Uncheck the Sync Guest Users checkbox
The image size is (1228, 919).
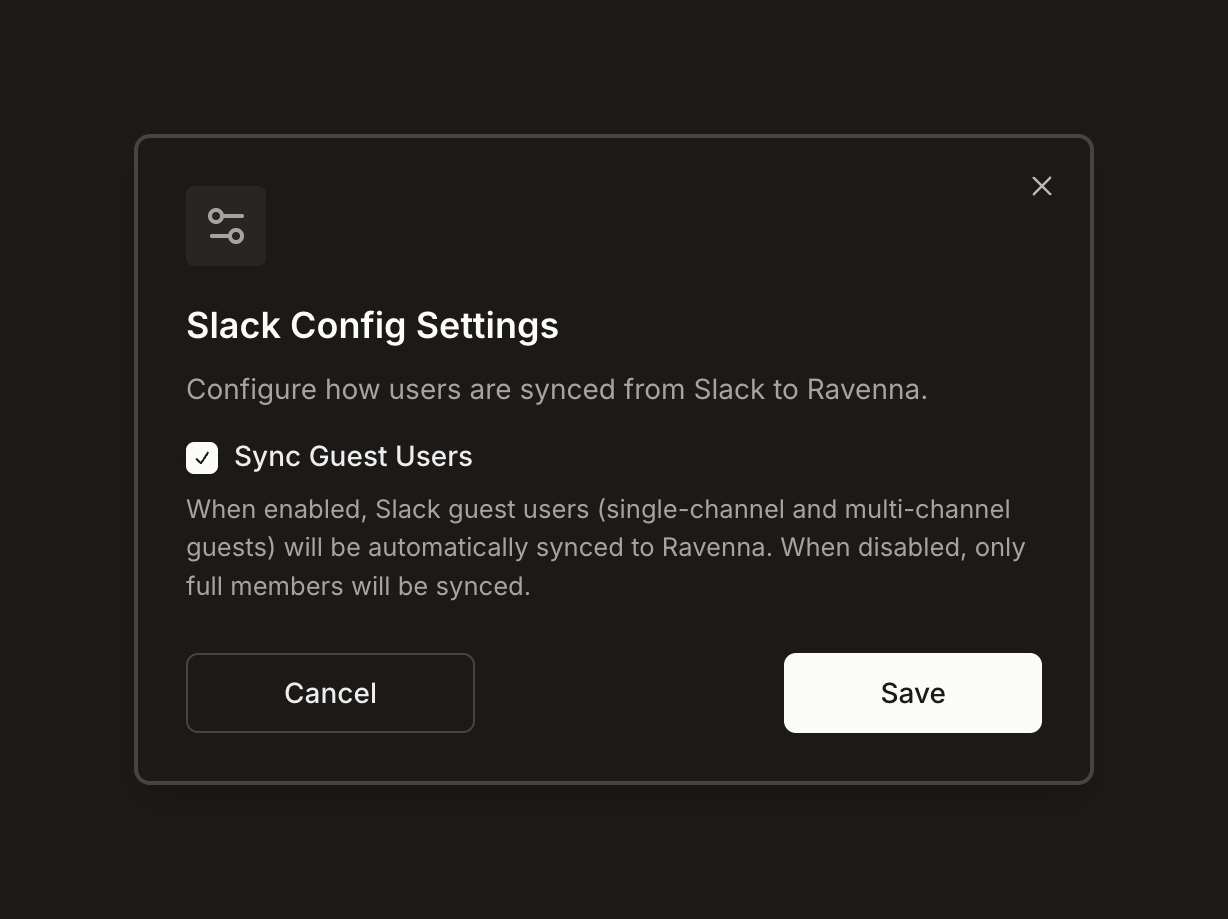point(202,458)
